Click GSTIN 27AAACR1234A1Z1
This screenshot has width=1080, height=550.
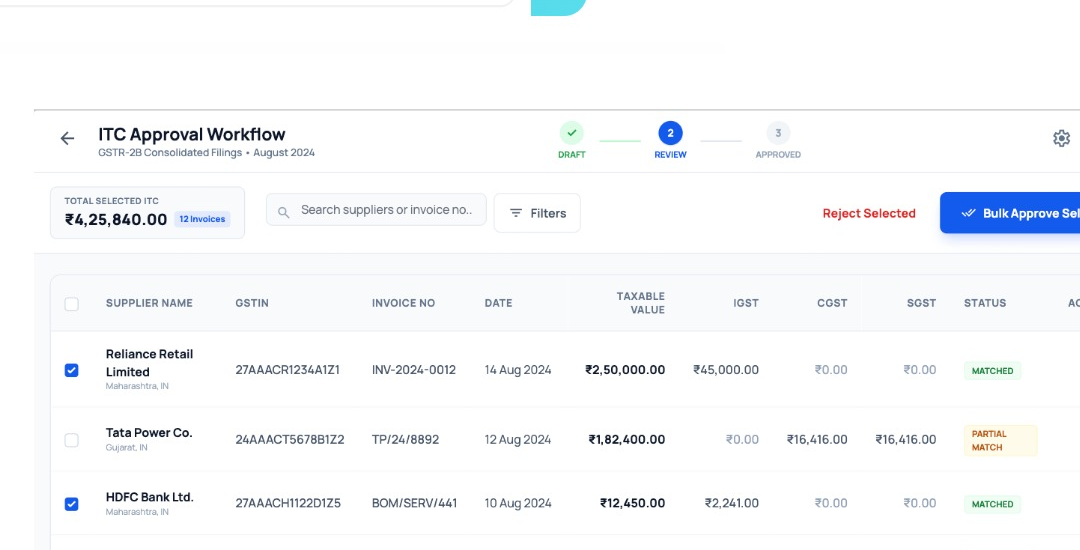pos(287,370)
